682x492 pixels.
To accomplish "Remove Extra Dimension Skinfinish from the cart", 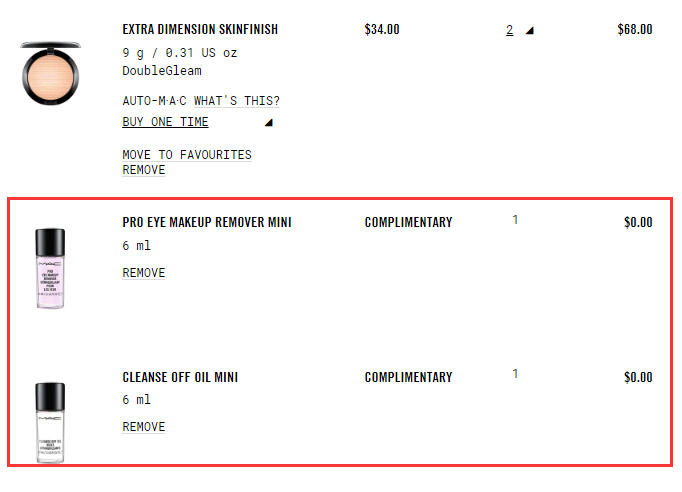I will 144,170.
